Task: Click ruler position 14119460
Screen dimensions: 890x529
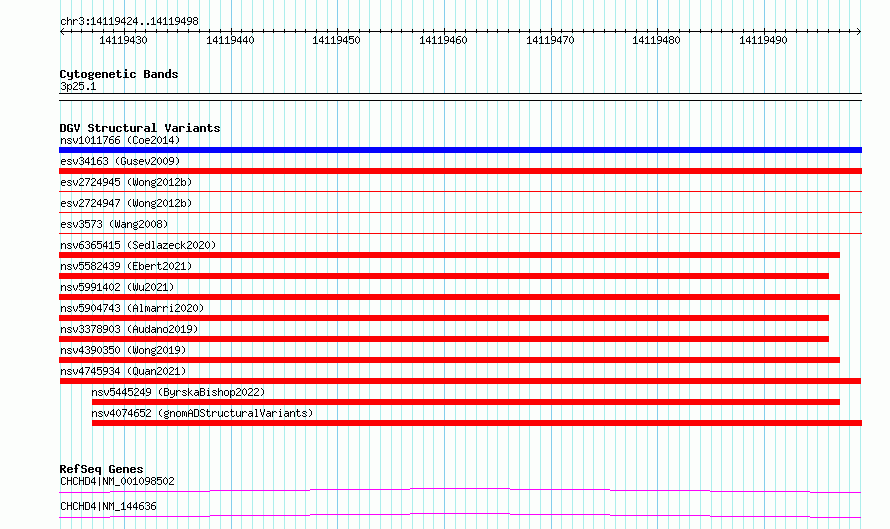Action: [x=443, y=40]
